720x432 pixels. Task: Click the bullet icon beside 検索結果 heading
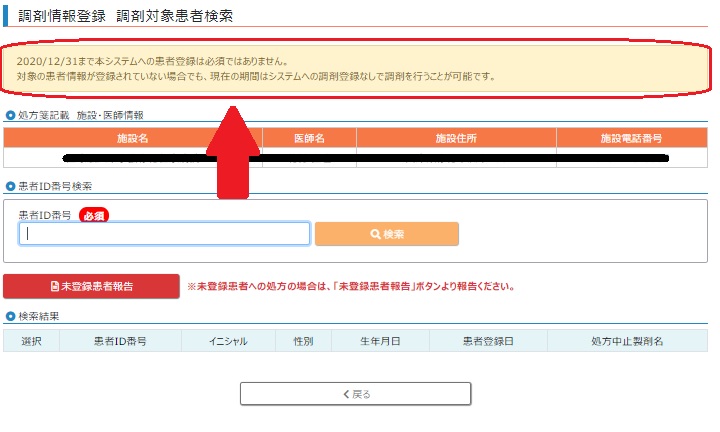(10, 316)
